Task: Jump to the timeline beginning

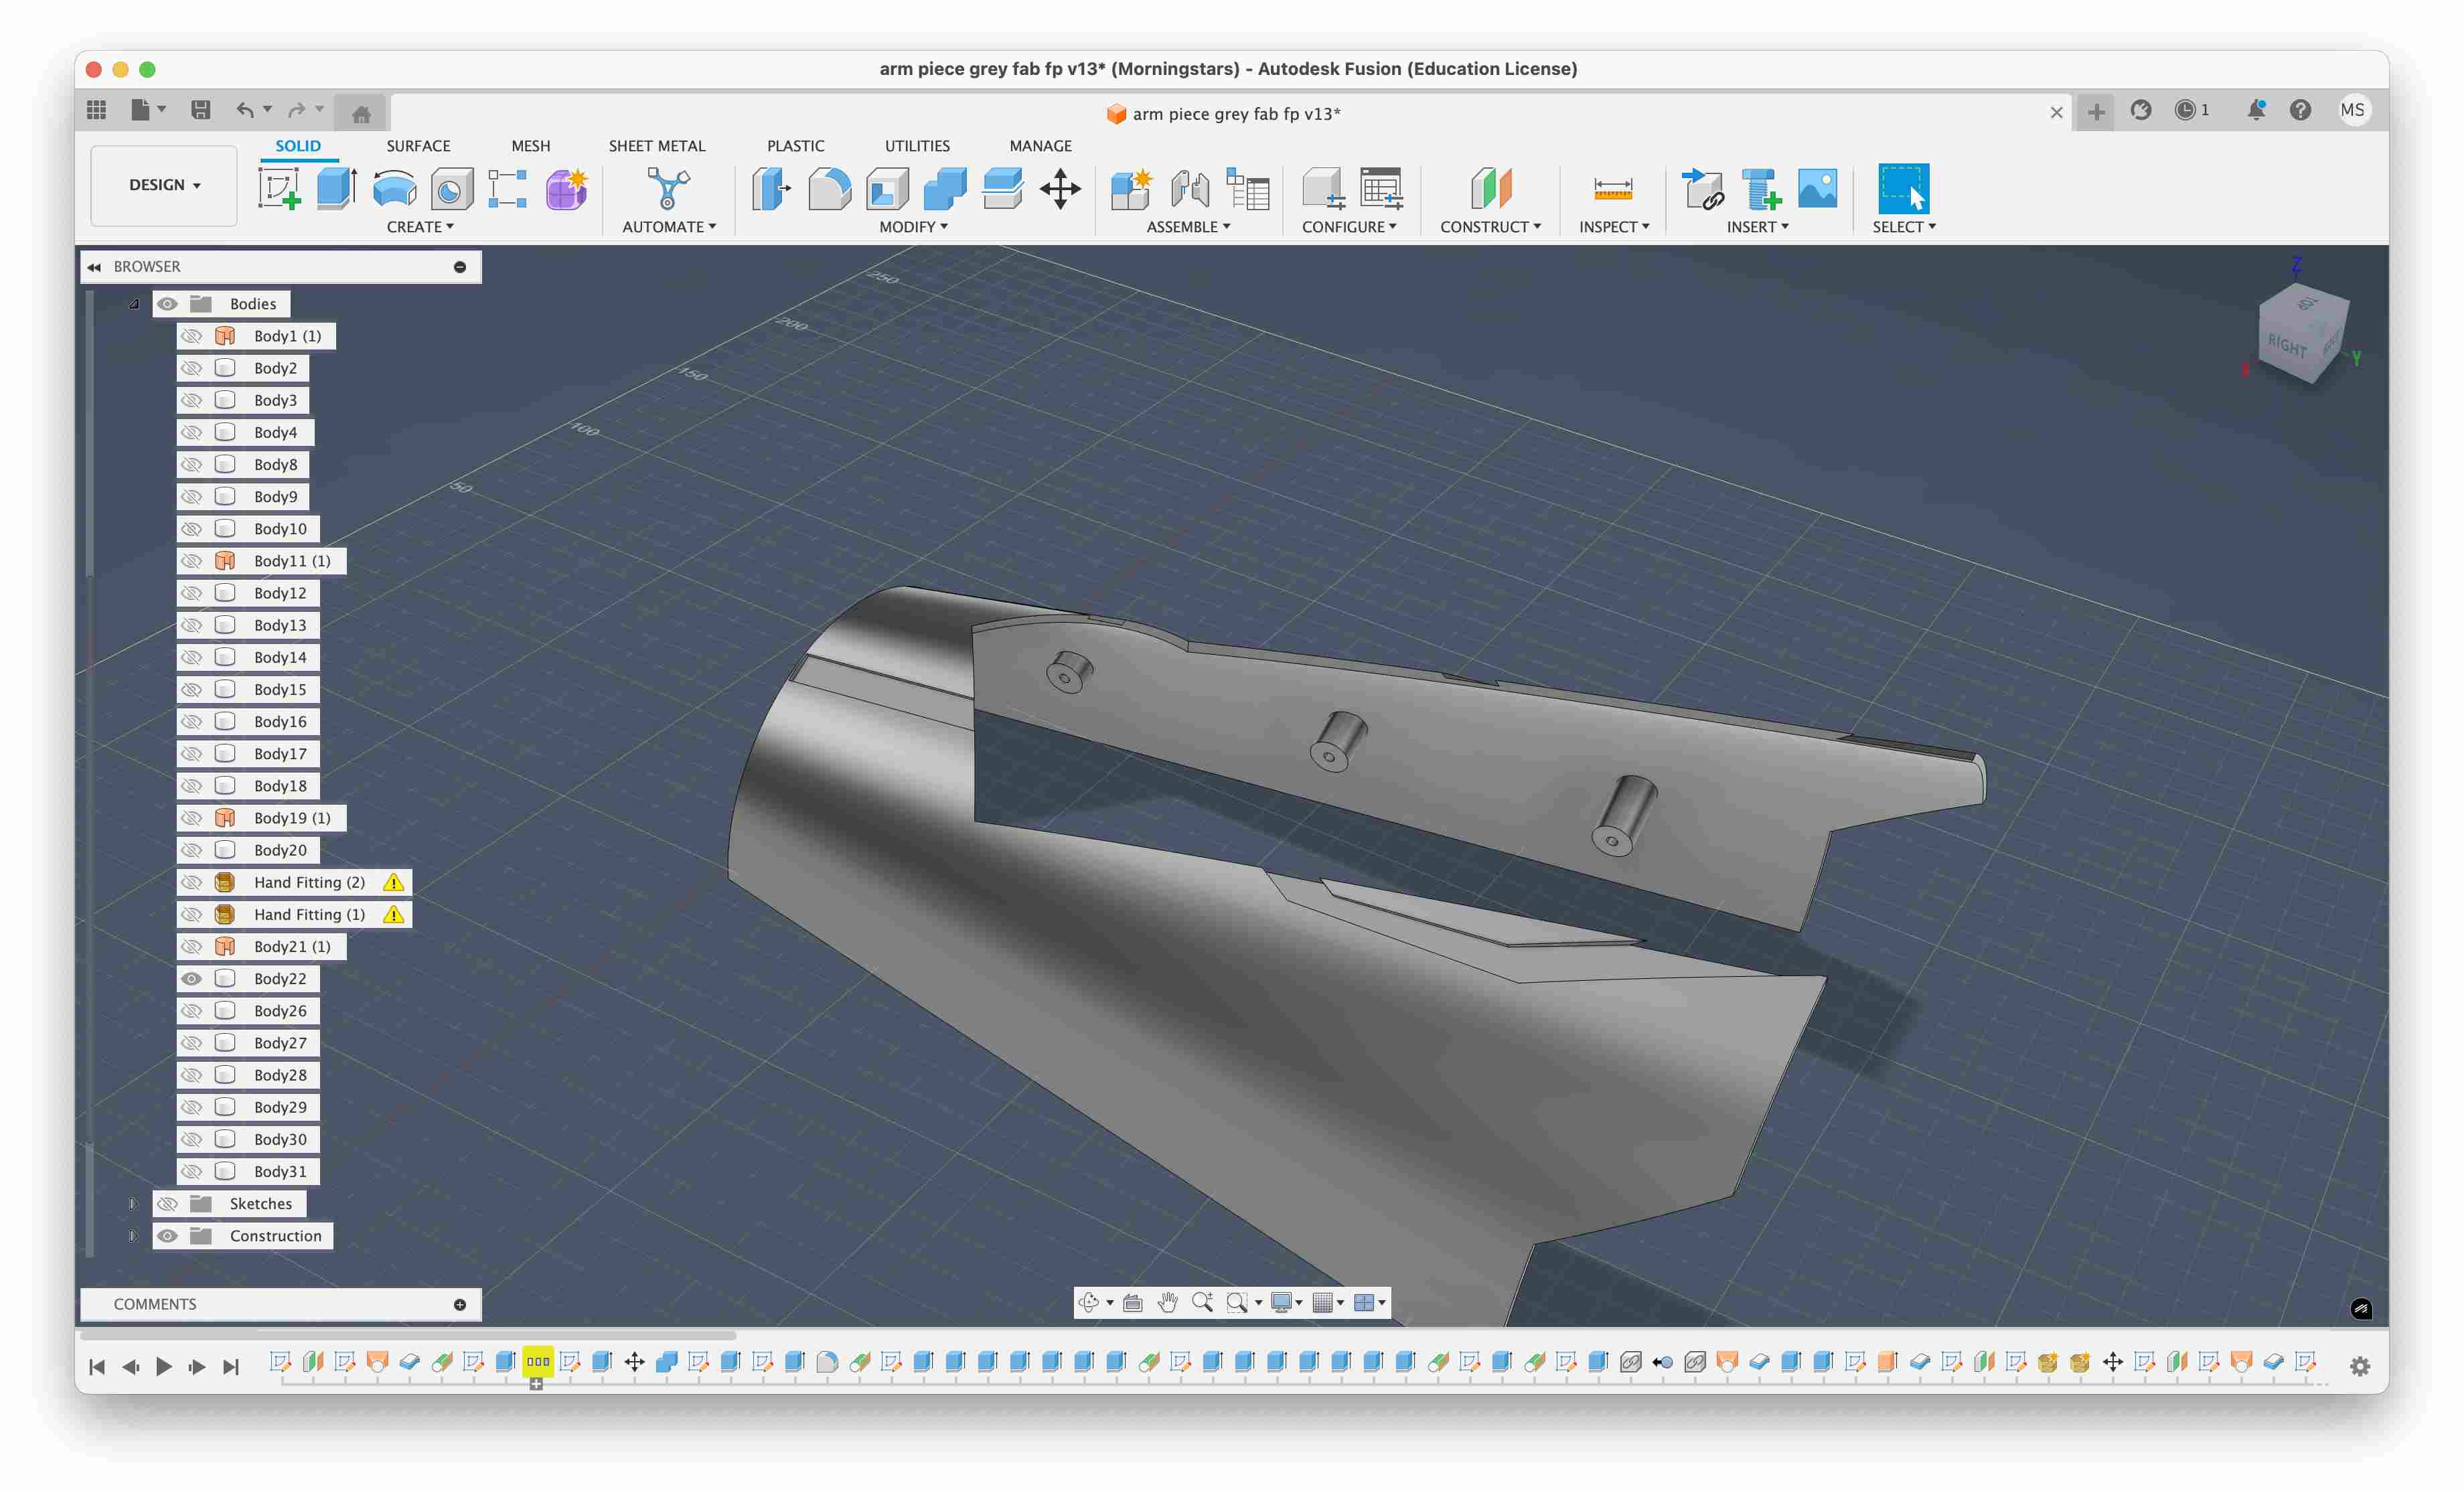Action: tap(97, 1367)
